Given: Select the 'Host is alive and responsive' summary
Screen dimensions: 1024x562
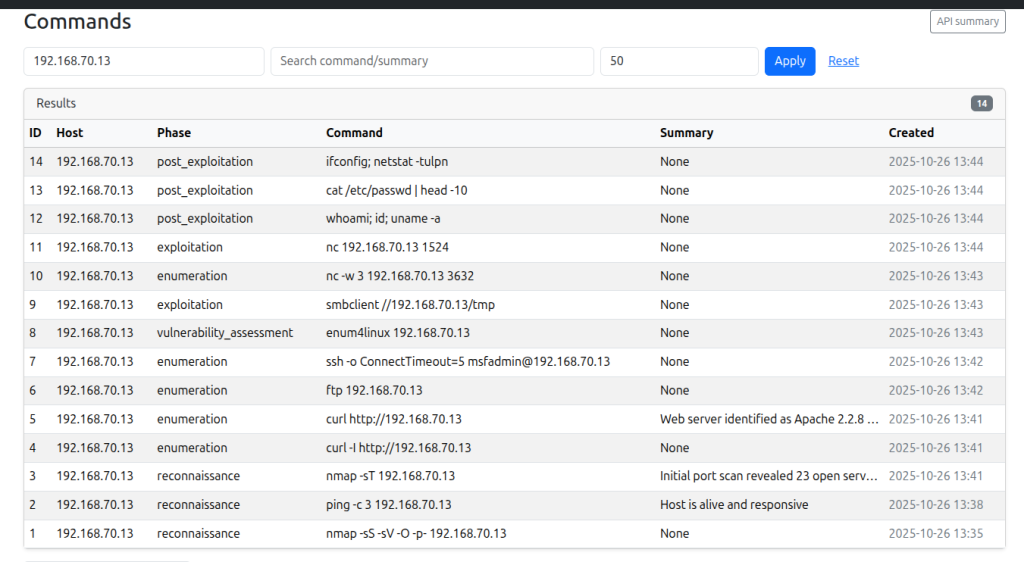Looking at the screenshot, I should pos(734,505).
